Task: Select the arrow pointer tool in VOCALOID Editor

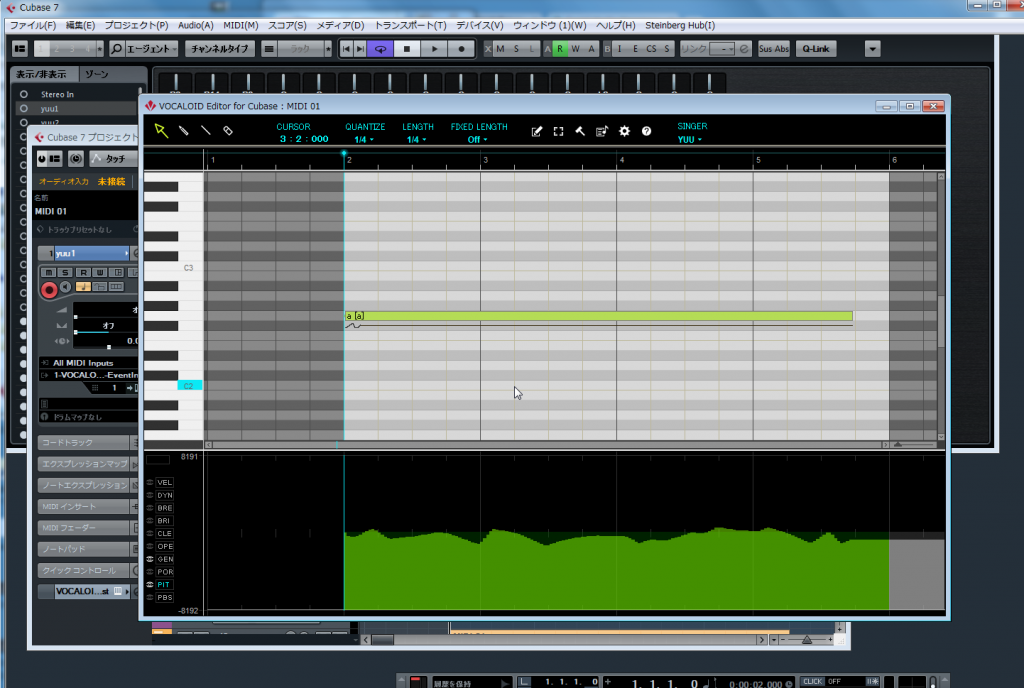Action: point(161,131)
